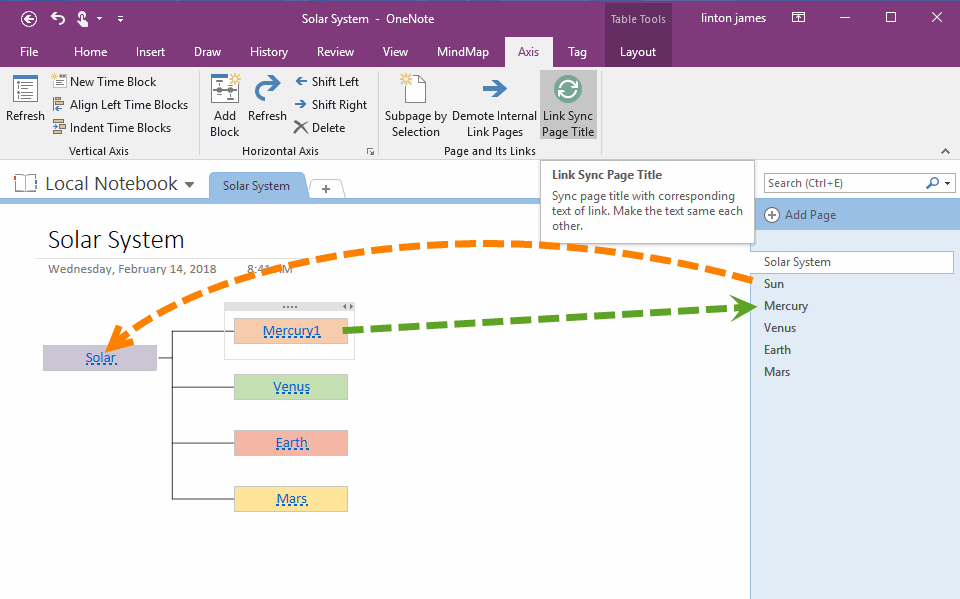Click the container width arrows
This screenshot has width=960, height=599.
coord(347,306)
